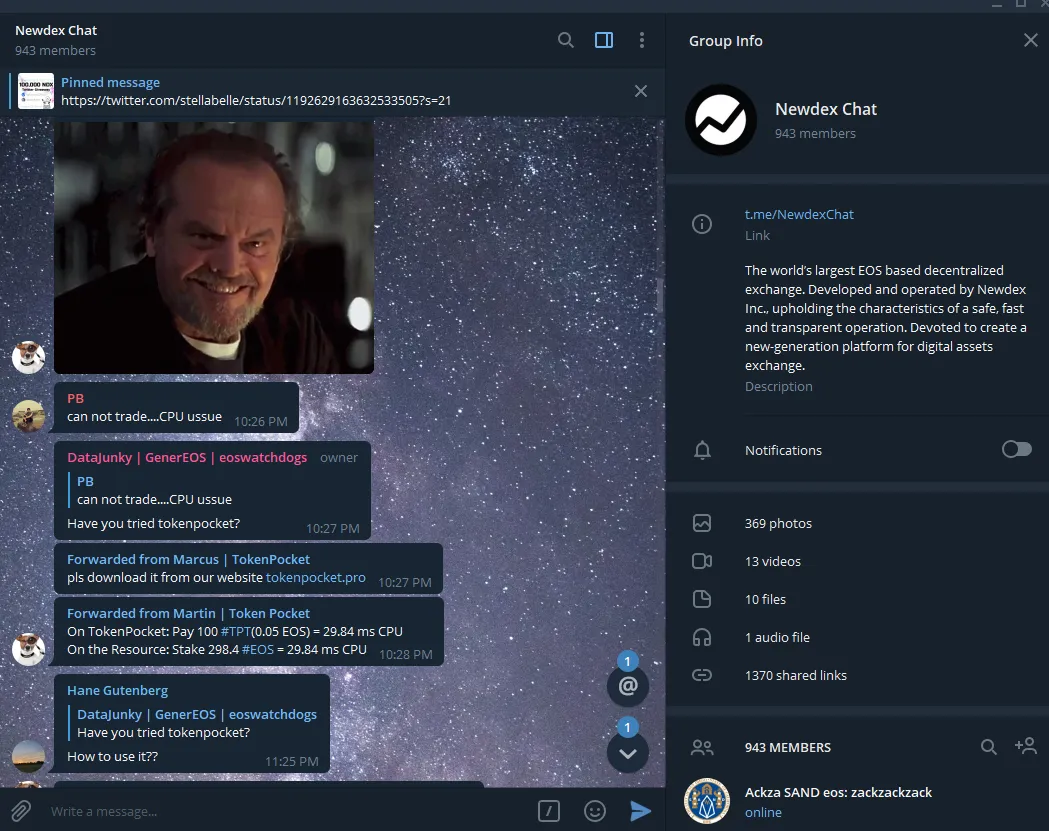Click the info circle icon
Image resolution: width=1049 pixels, height=831 pixels.
702,223
